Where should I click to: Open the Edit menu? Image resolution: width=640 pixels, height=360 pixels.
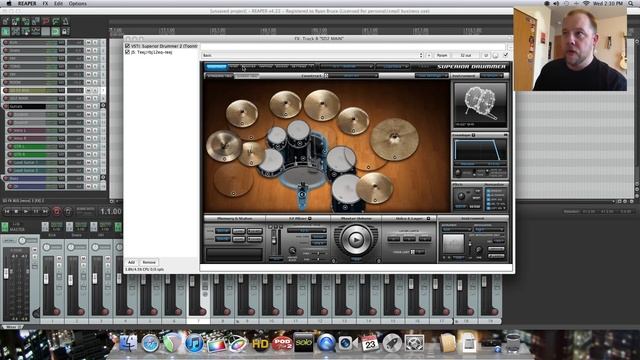pos(58,3)
